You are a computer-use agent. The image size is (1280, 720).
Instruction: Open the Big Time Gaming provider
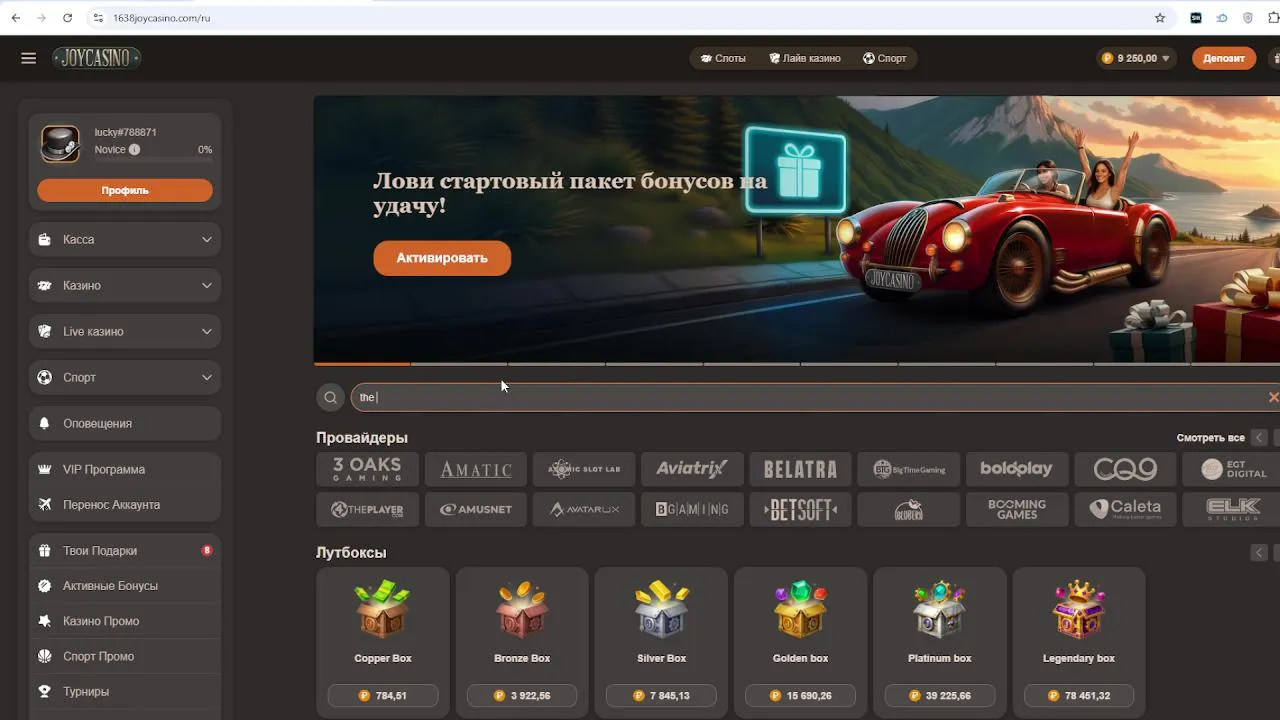click(x=909, y=469)
